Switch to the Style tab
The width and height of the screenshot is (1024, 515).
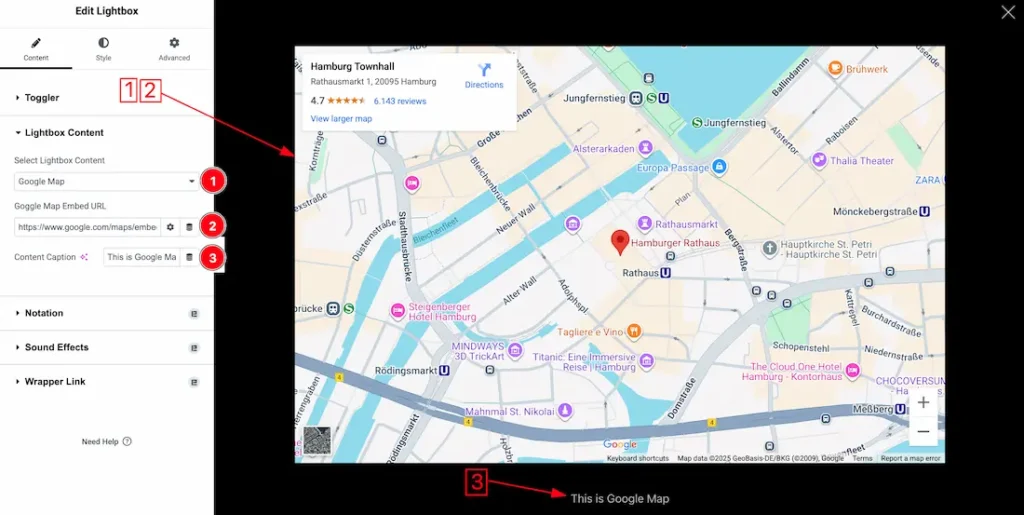103,50
